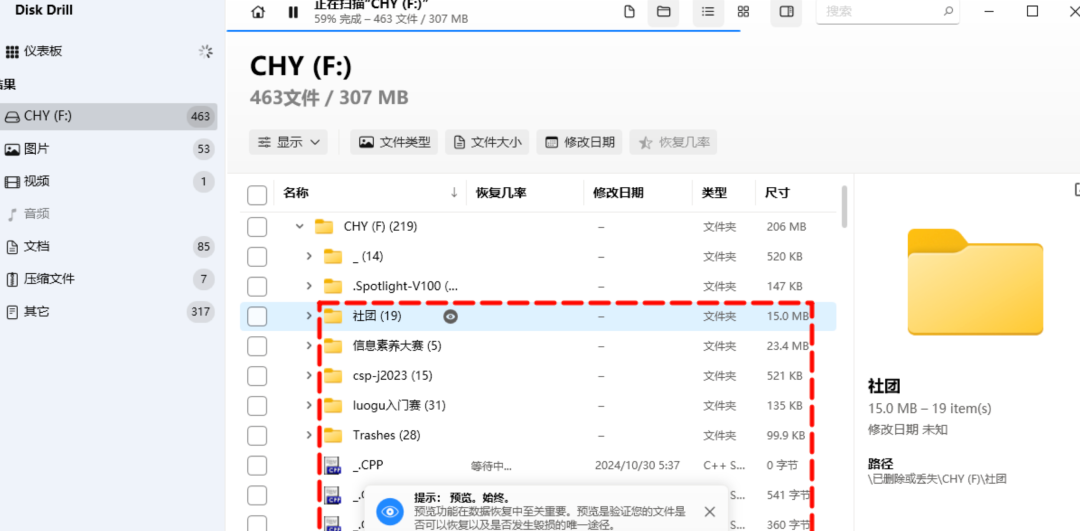Dismiss the 提示 preview tip
The height and width of the screenshot is (531, 1080).
tap(710, 512)
